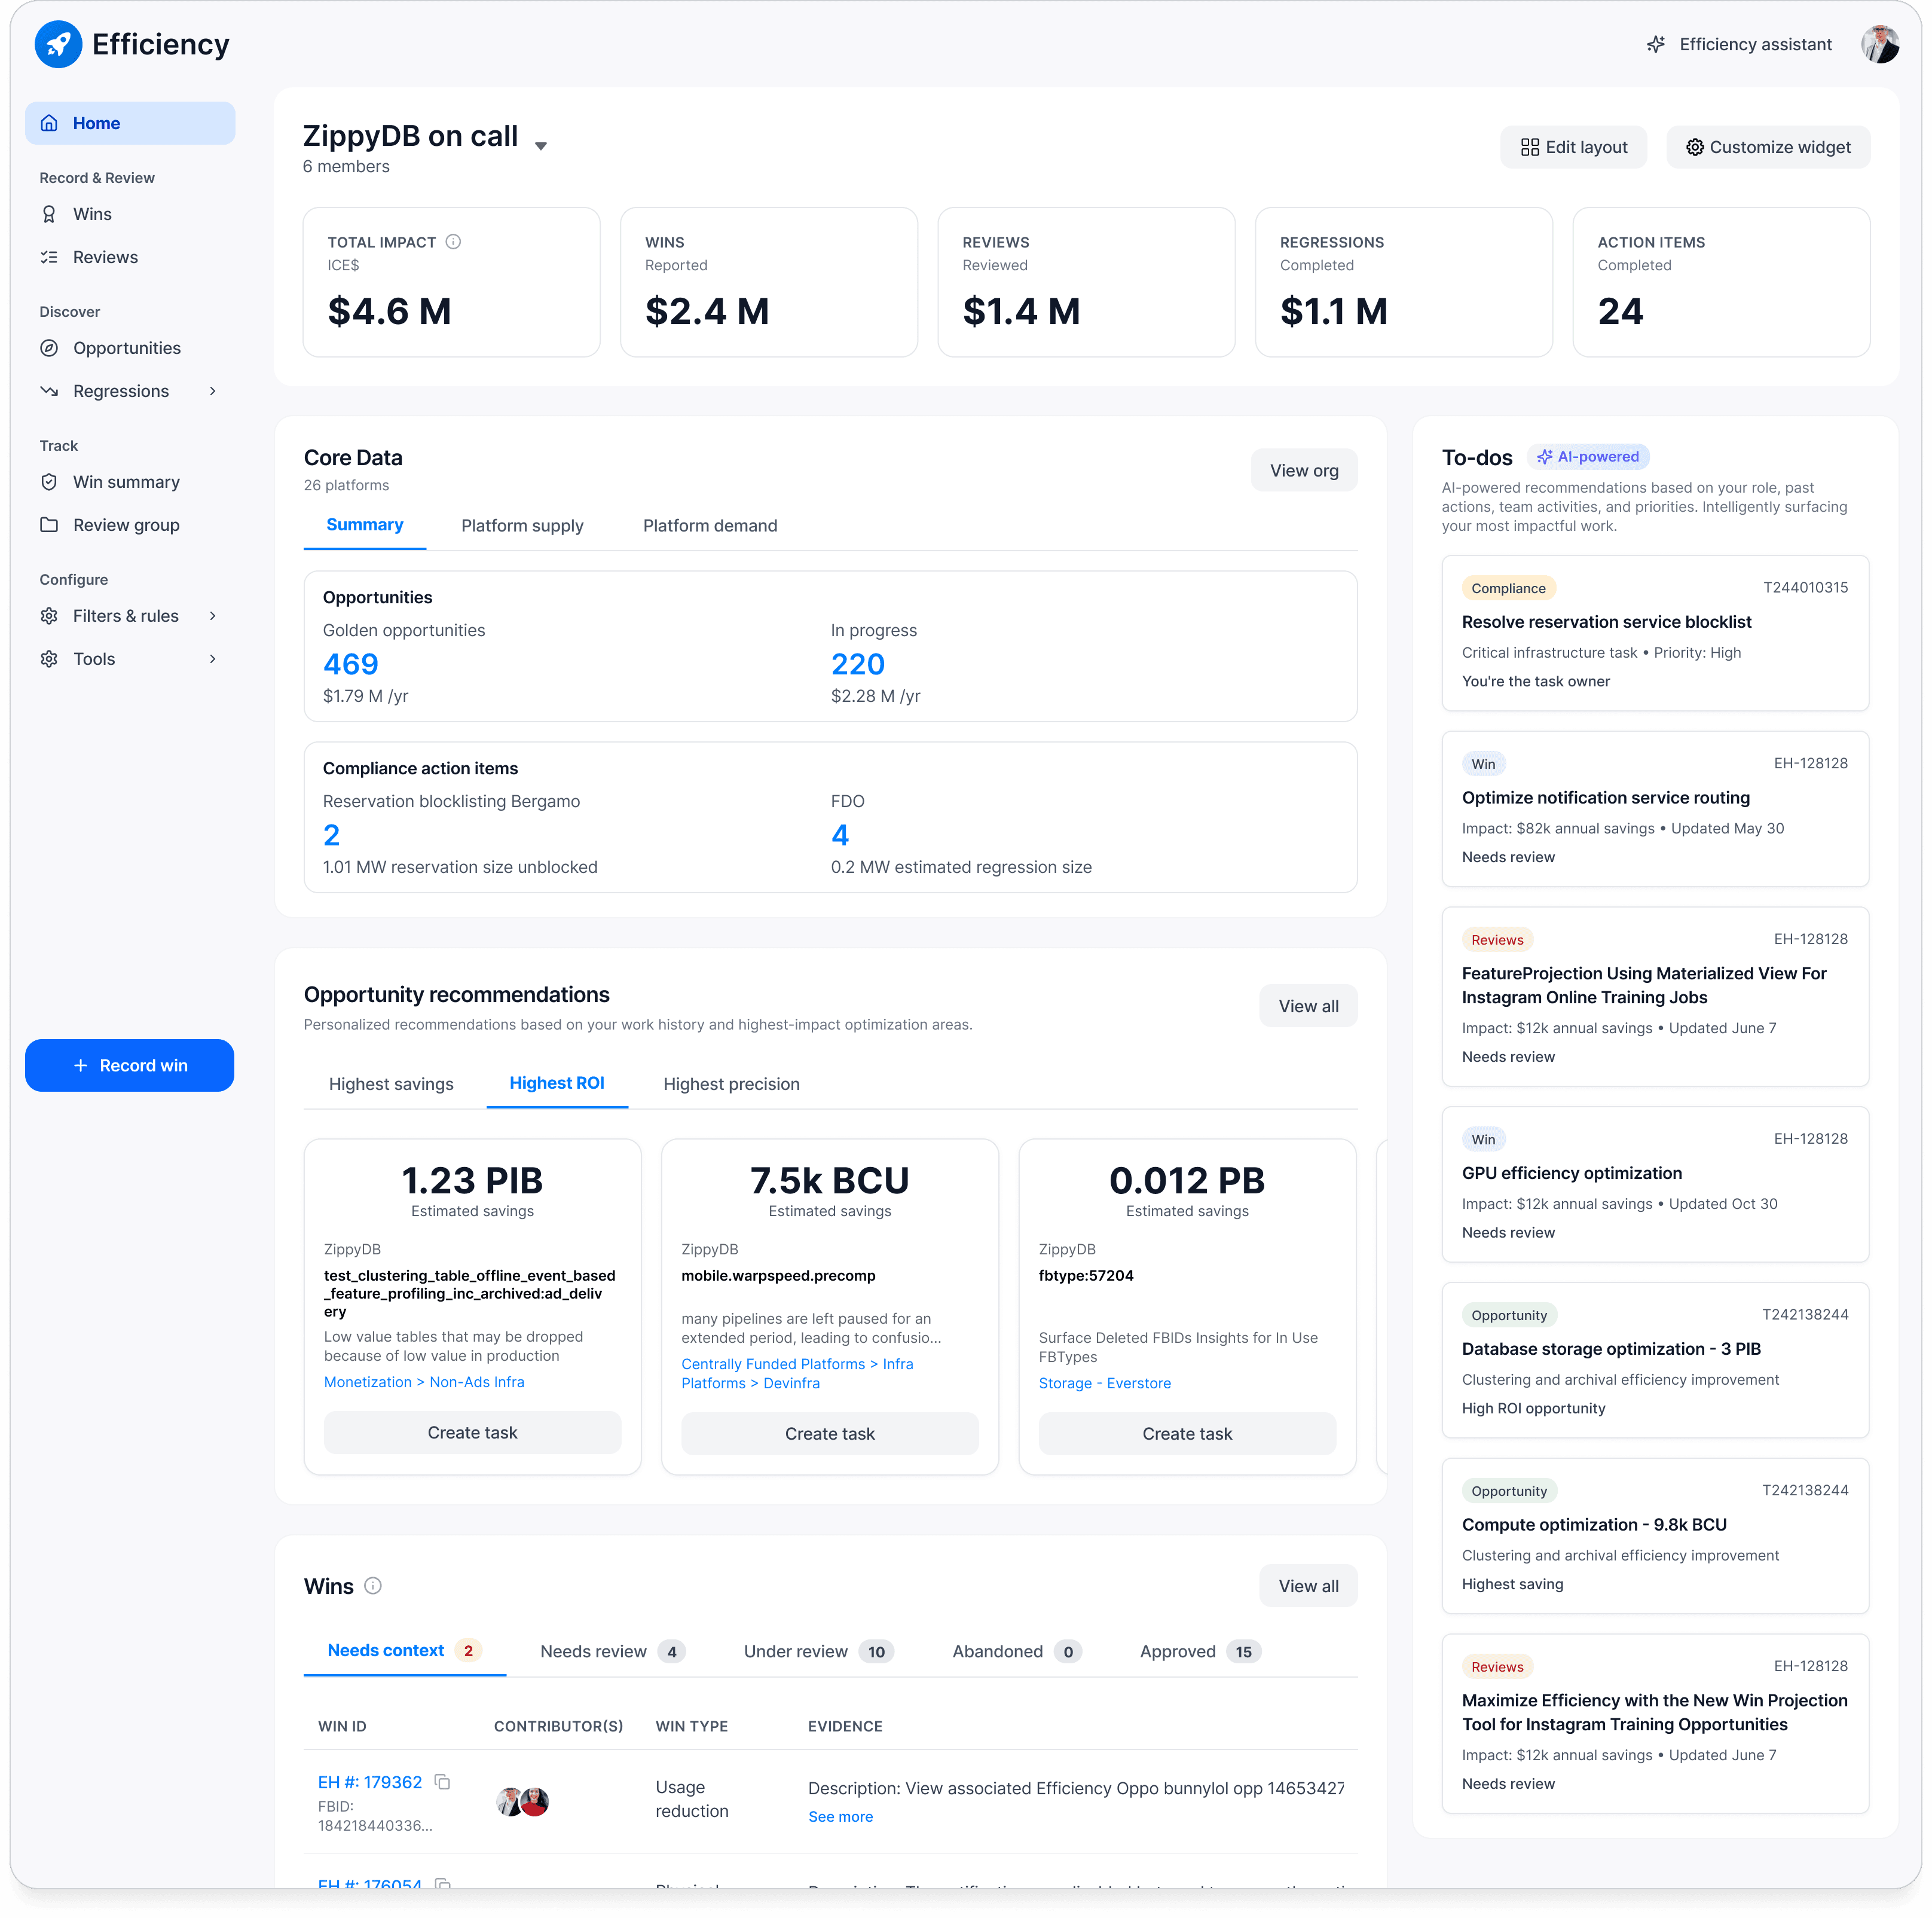Image resolution: width=1932 pixels, height=1918 pixels.
Task: Copy win ID 179362 with copy icon
Action: click(x=442, y=1782)
